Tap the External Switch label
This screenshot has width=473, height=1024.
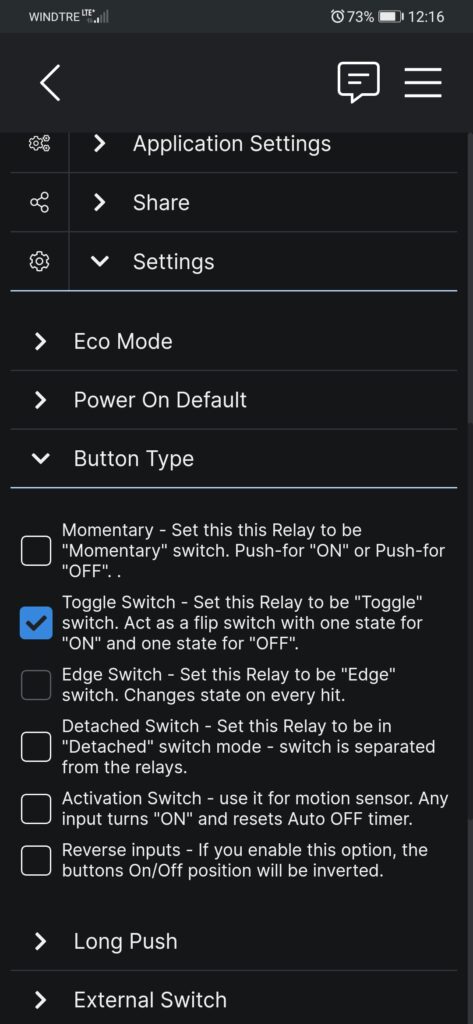pyautogui.click(x=150, y=1000)
